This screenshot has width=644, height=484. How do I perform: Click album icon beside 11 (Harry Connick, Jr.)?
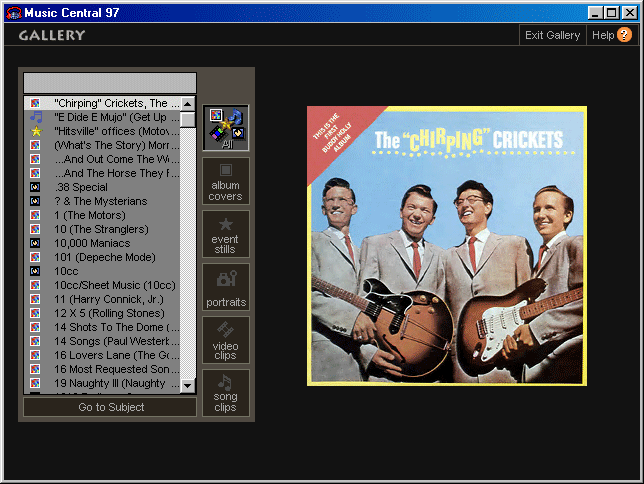coord(35,299)
